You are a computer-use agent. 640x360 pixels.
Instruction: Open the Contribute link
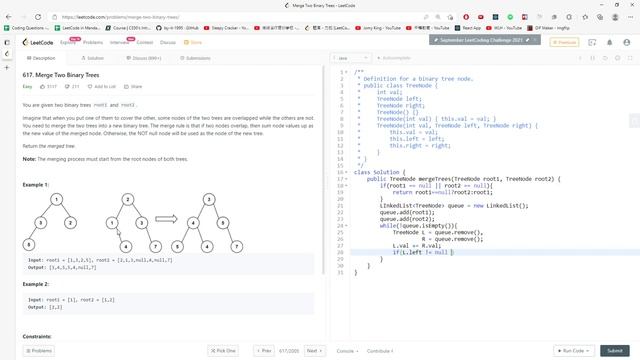pyautogui.click(x=380, y=351)
